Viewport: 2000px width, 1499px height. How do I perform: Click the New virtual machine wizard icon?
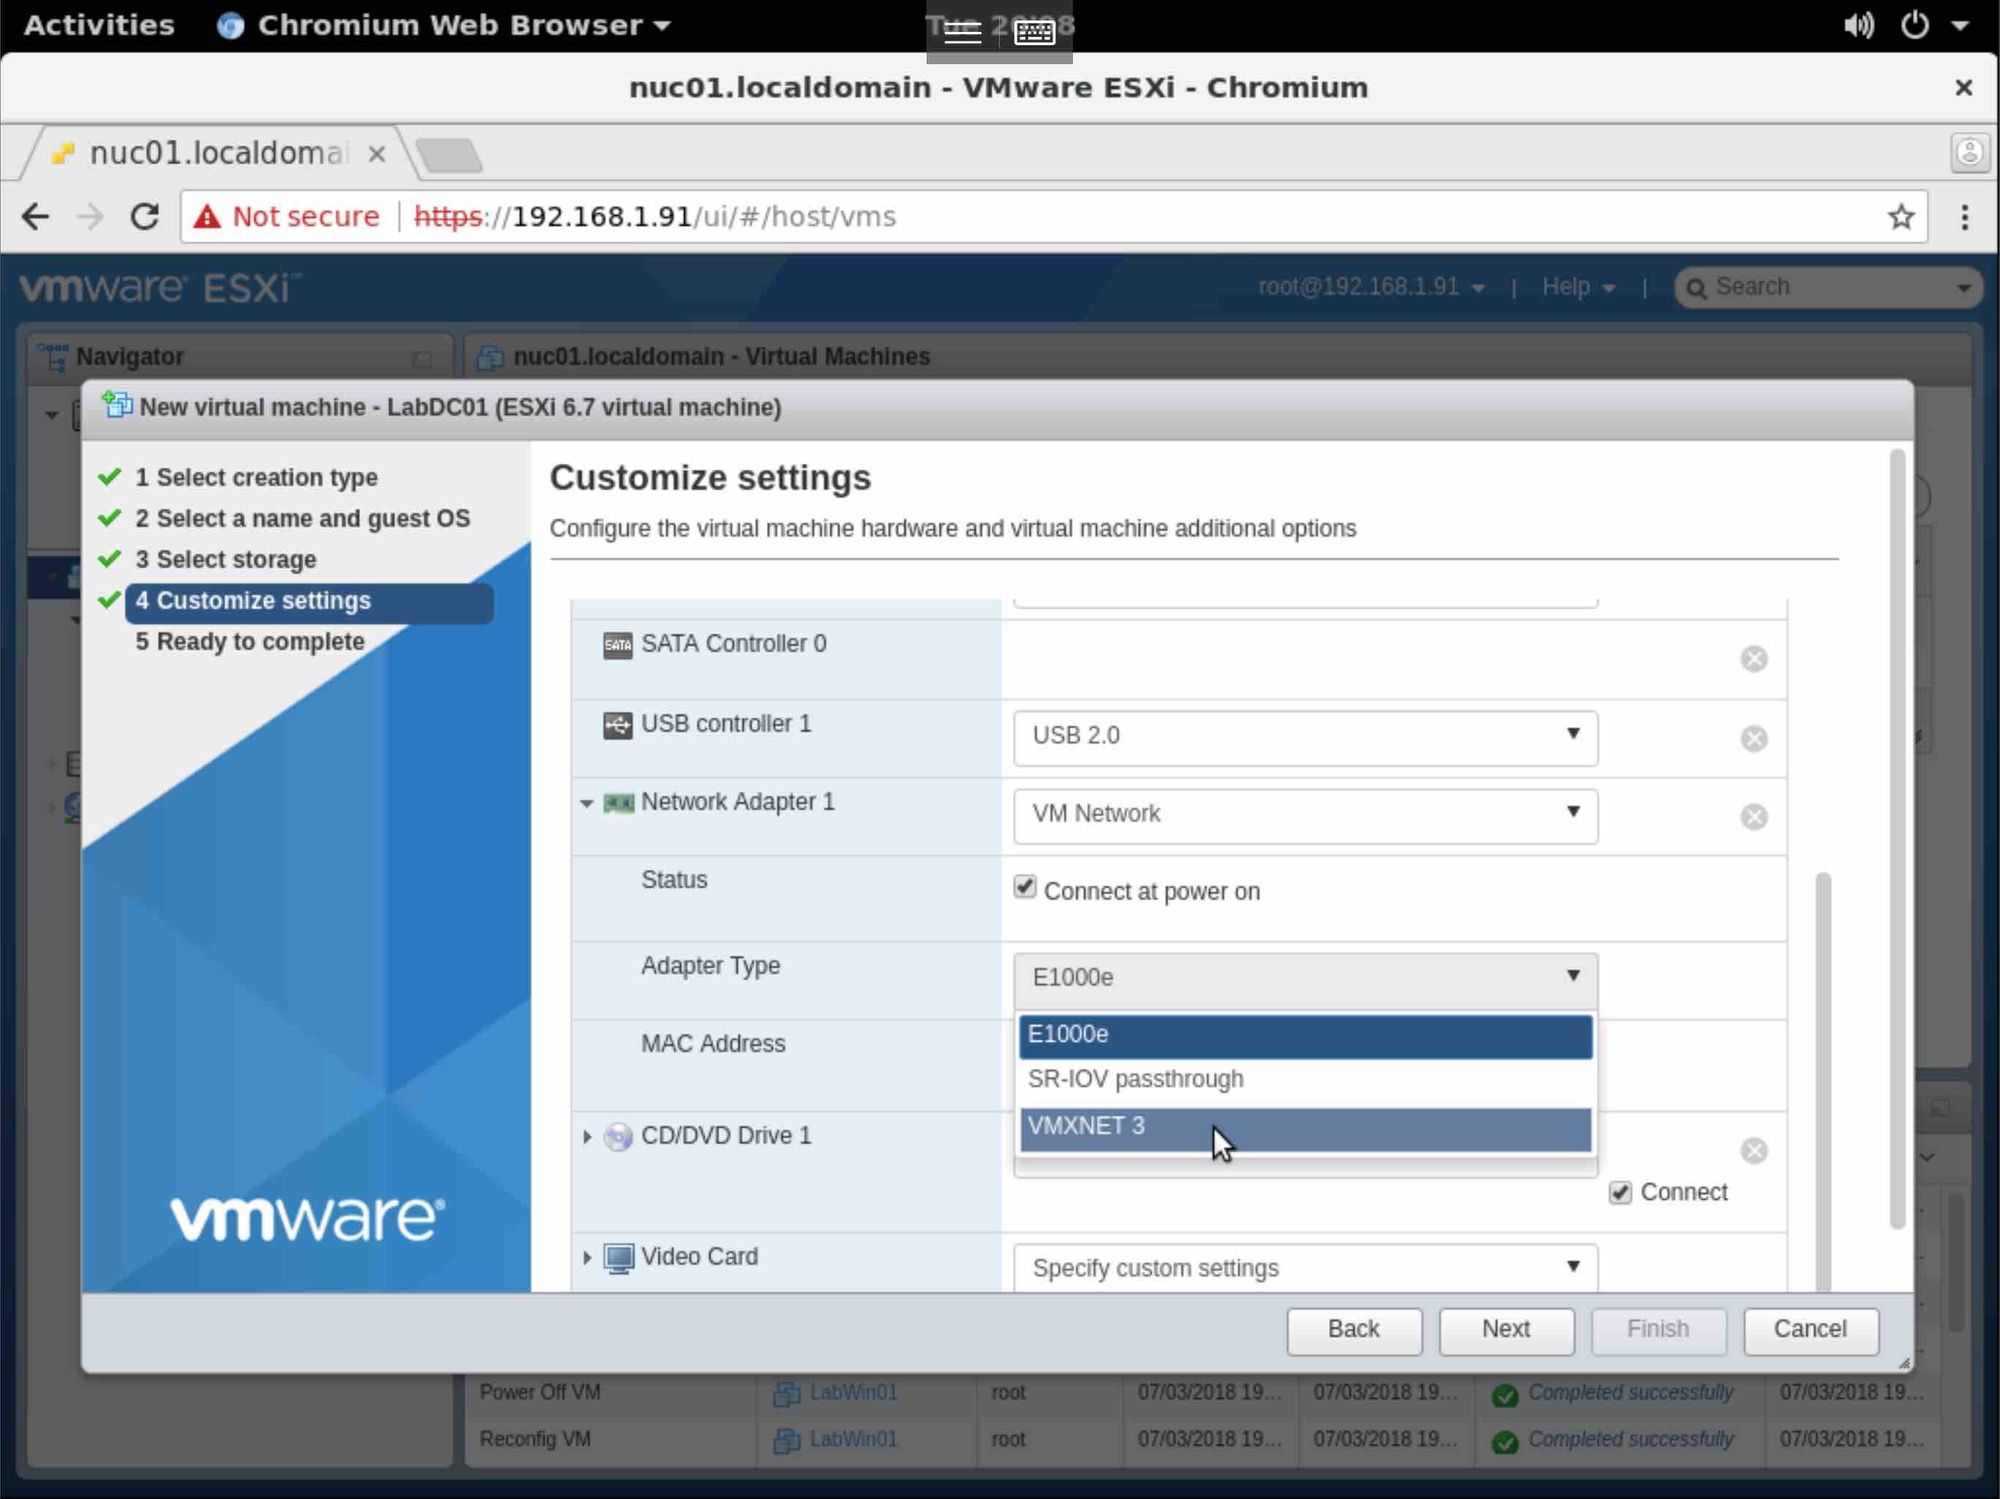[x=117, y=406]
